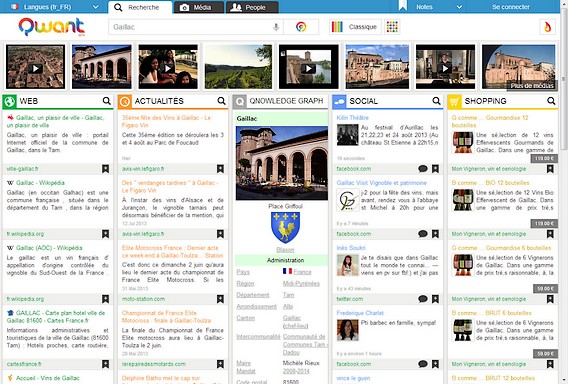Play the video with three women
The width and height of the screenshot is (568, 384).
168,67
